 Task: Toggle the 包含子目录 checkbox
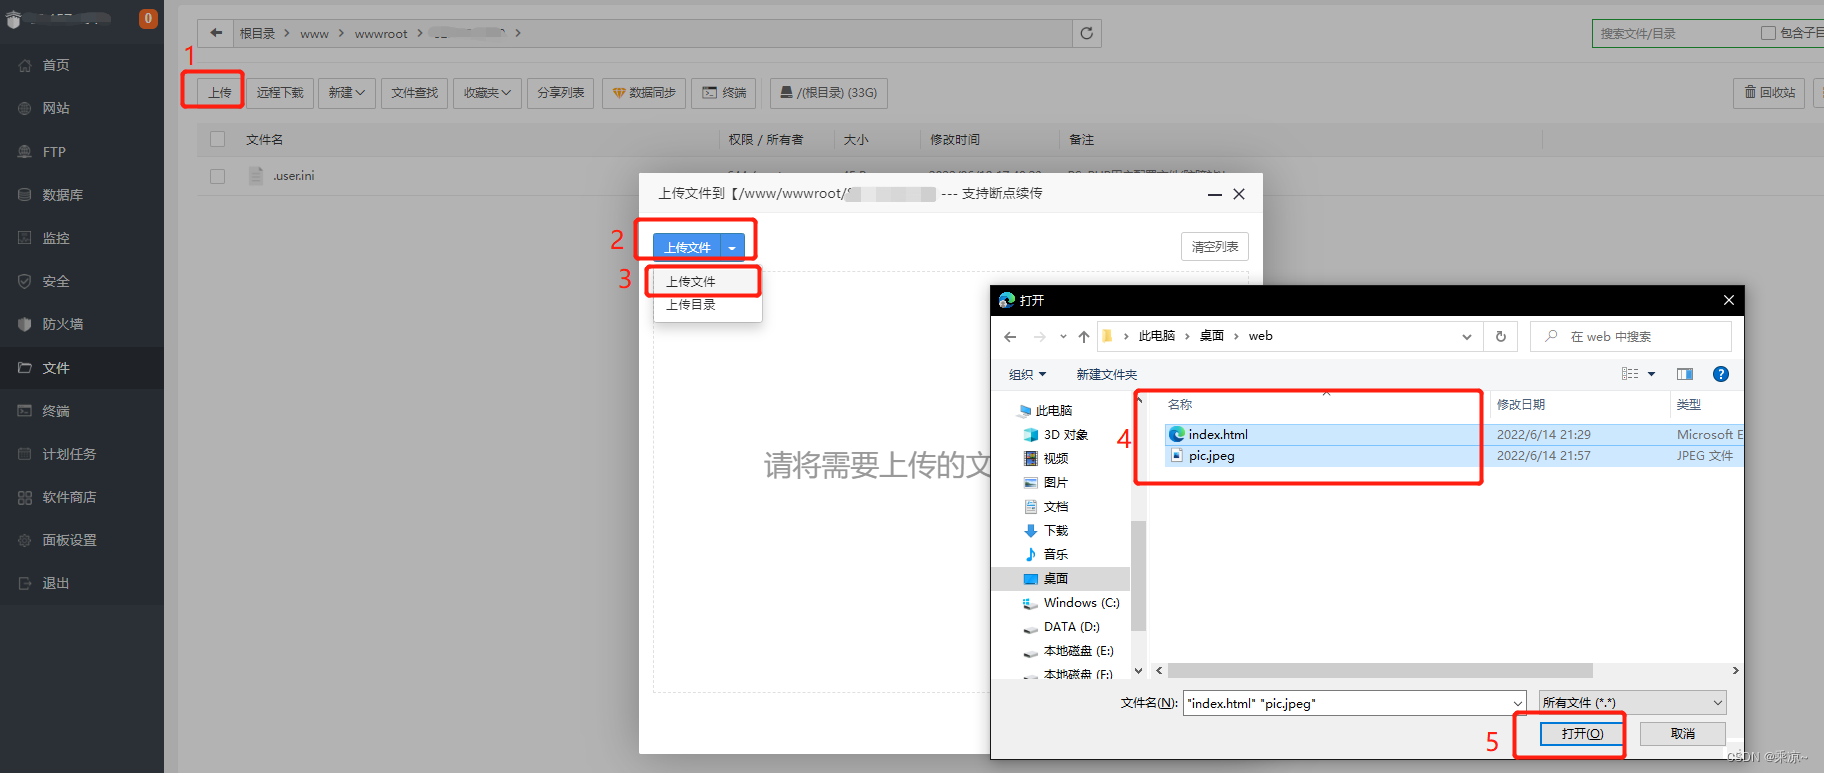point(1768,33)
